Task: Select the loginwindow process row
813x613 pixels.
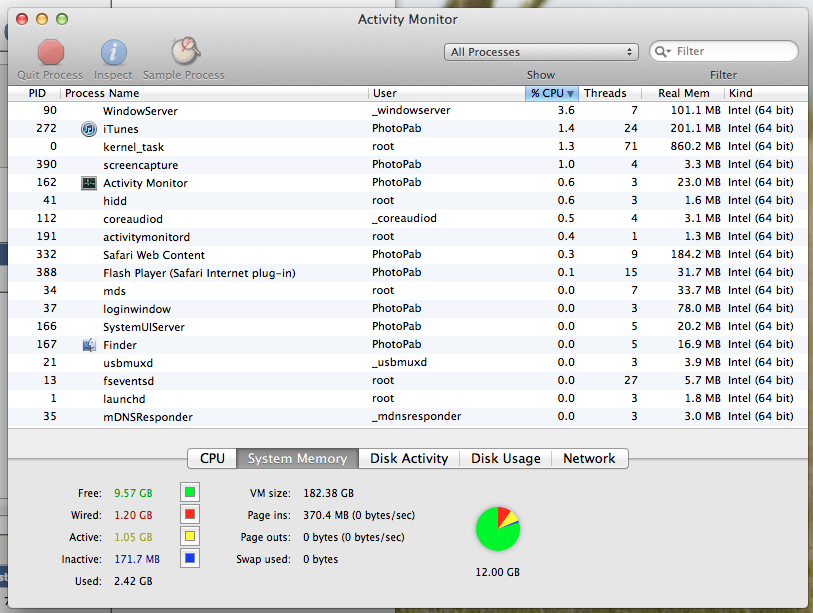Action: tap(408, 309)
